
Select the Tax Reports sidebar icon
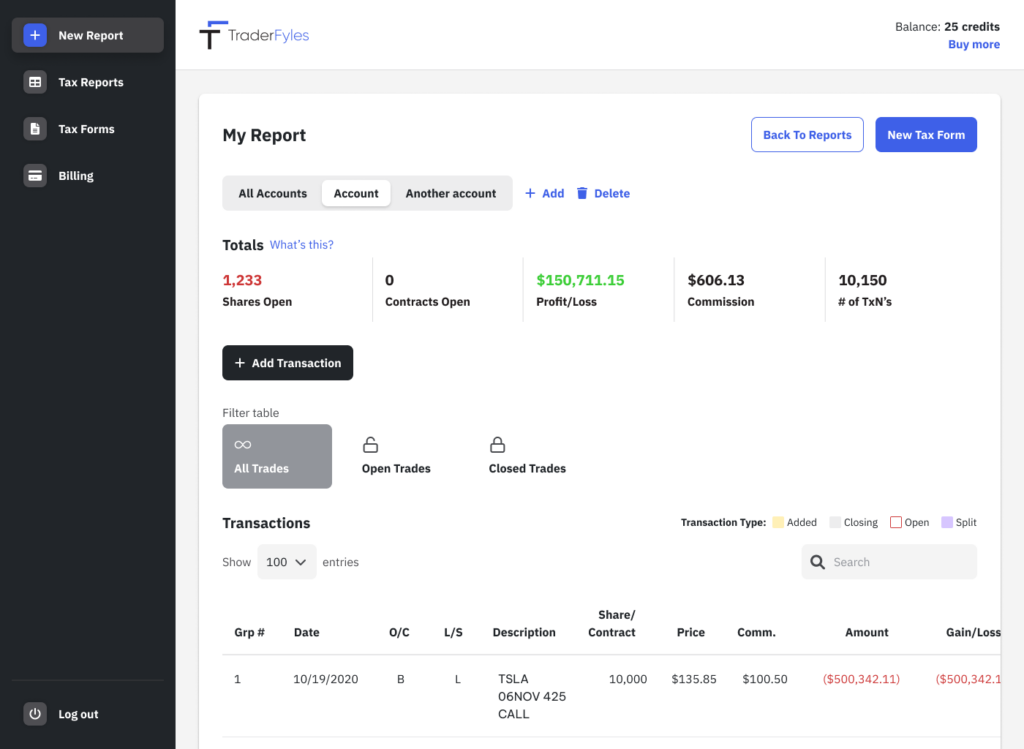point(35,82)
